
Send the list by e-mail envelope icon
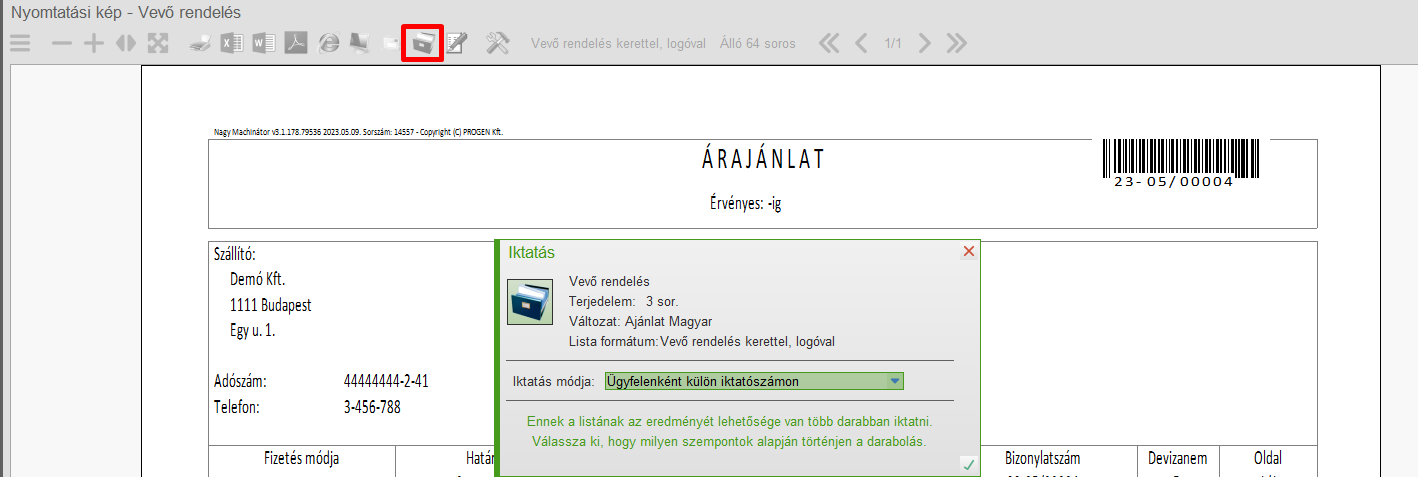[x=391, y=44]
